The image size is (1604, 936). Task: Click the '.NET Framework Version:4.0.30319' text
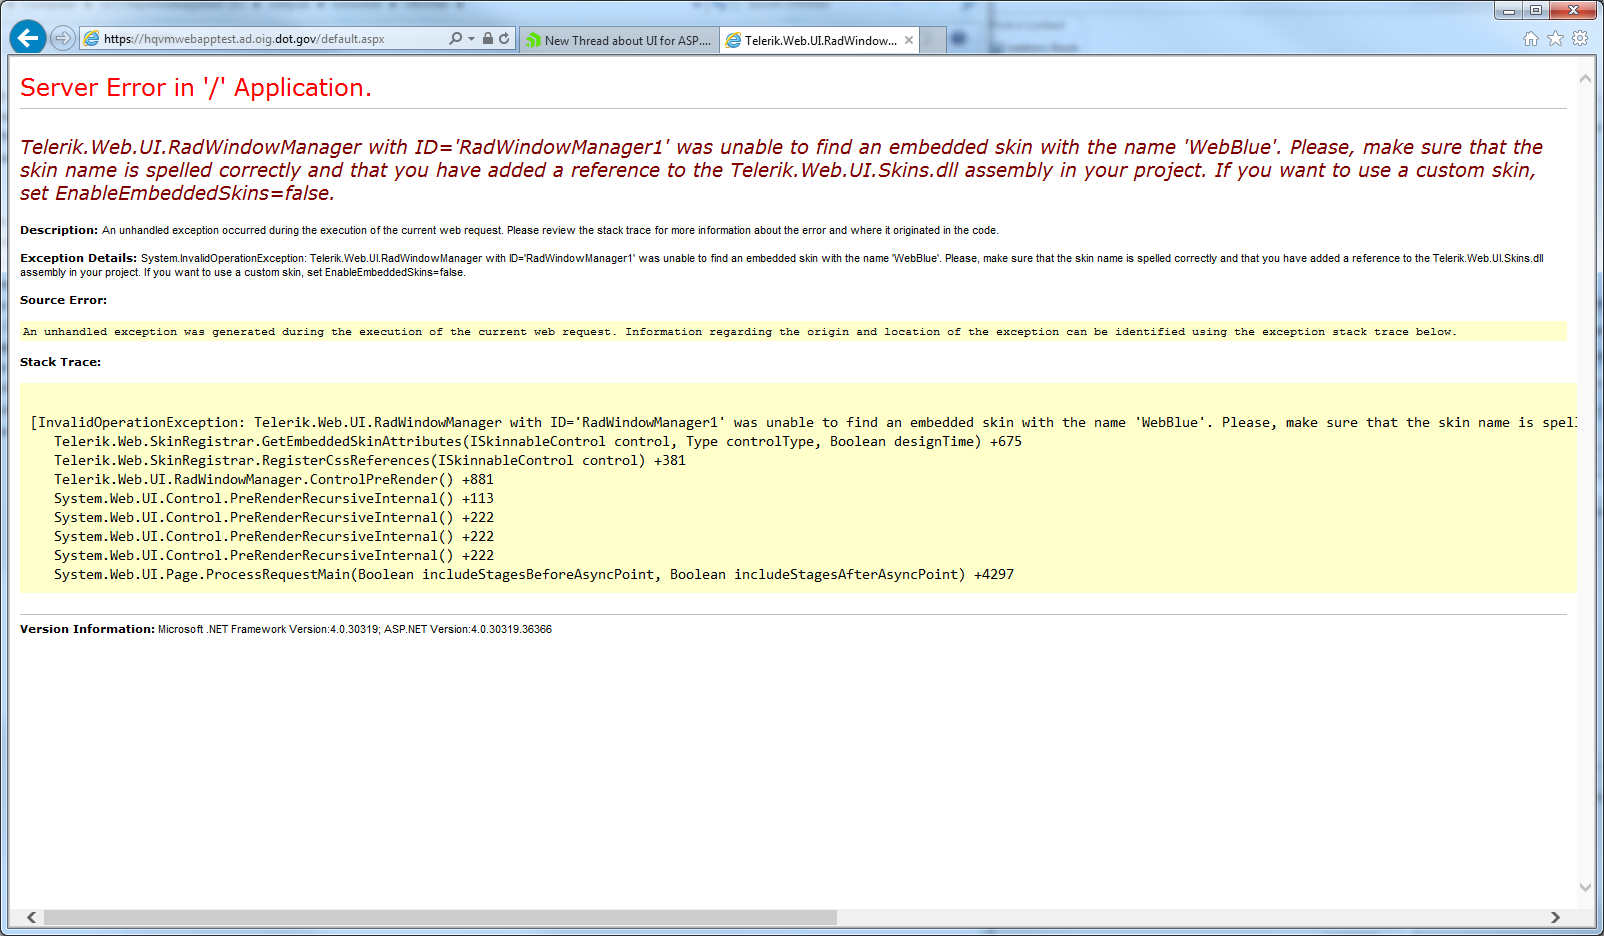(293, 630)
